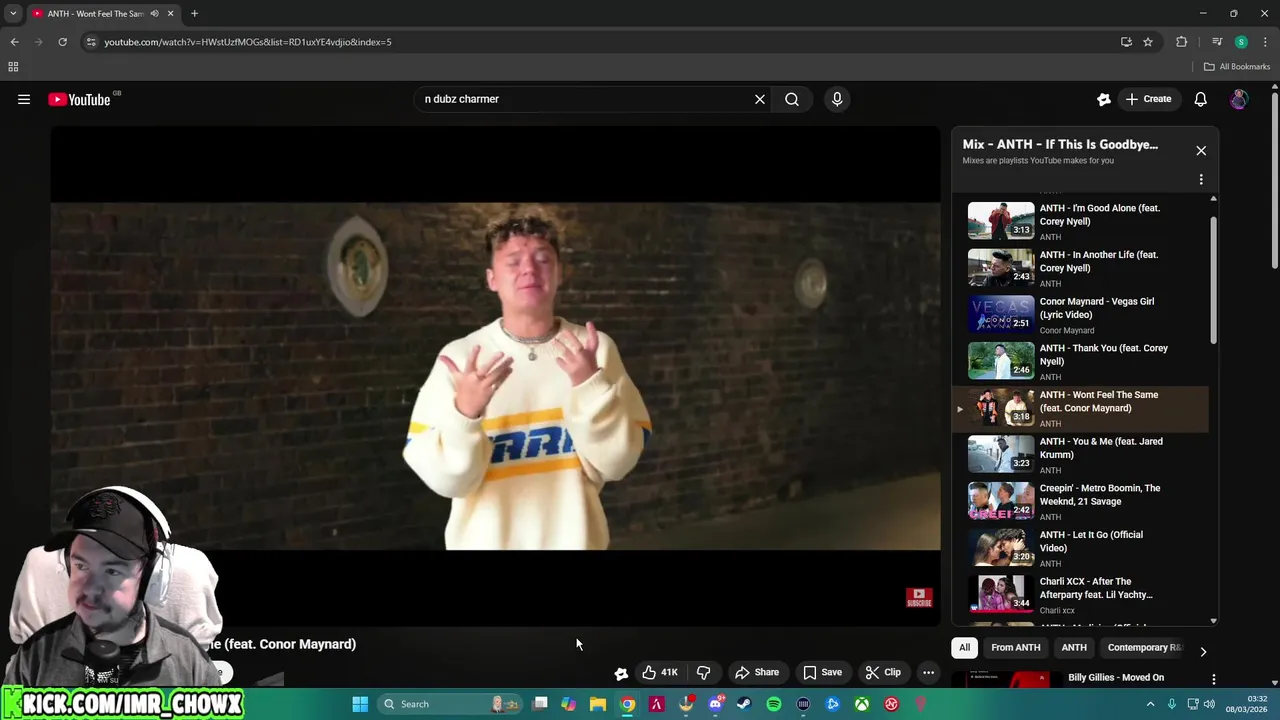The height and width of the screenshot is (720, 1280).
Task: Save the video to a playlist
Action: click(x=822, y=672)
